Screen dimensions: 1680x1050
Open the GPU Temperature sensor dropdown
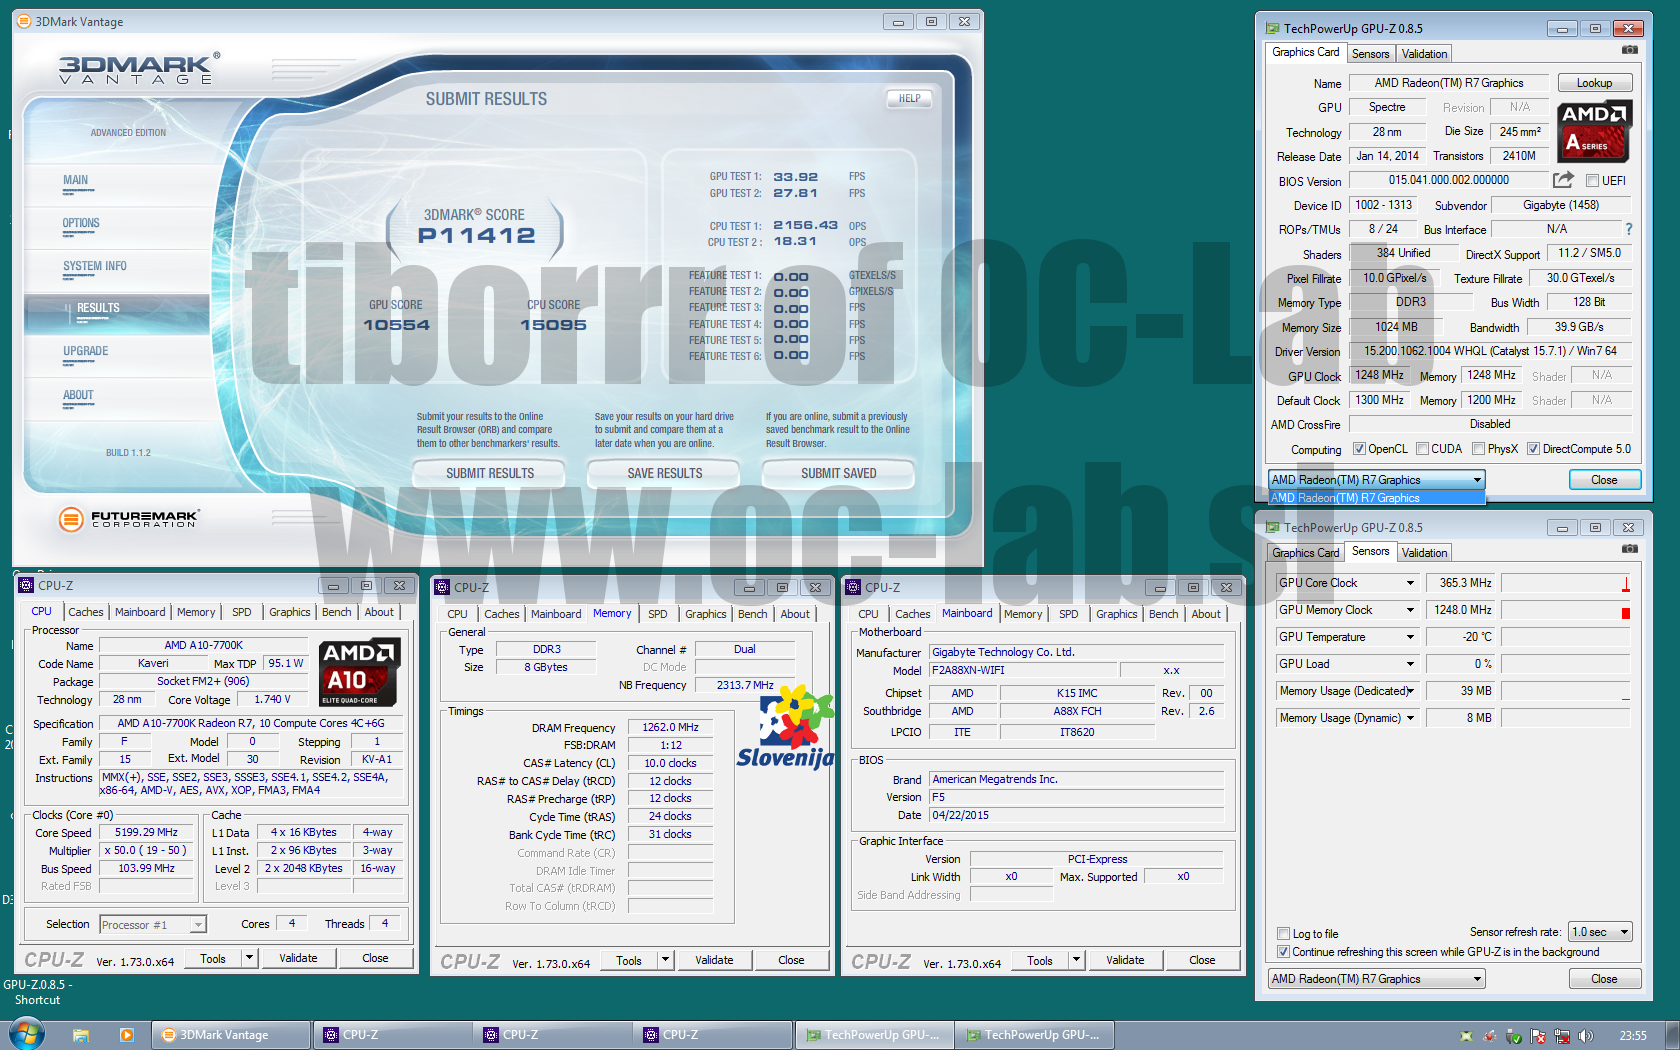[x=1410, y=637]
